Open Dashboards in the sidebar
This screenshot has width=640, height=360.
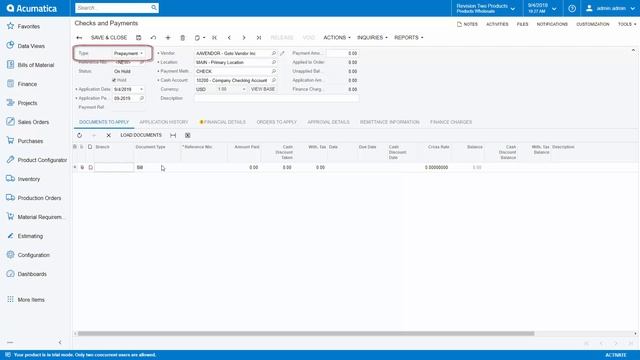click(x=32, y=273)
